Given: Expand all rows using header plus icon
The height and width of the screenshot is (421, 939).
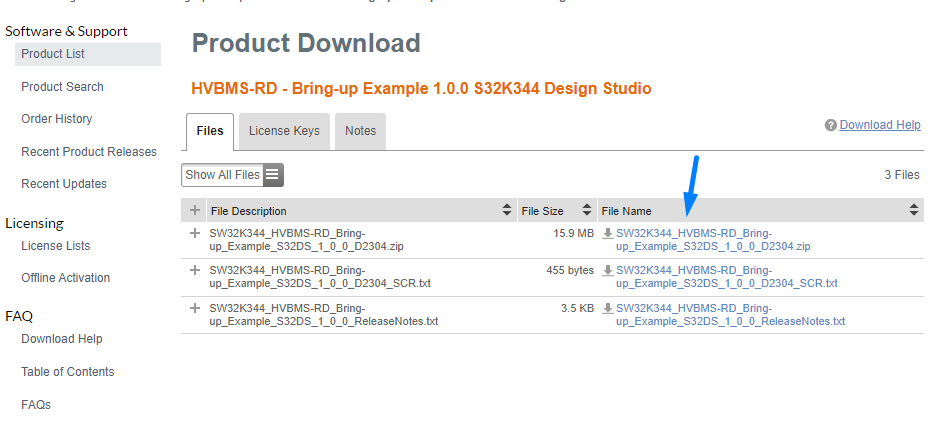Looking at the screenshot, I should [x=195, y=211].
